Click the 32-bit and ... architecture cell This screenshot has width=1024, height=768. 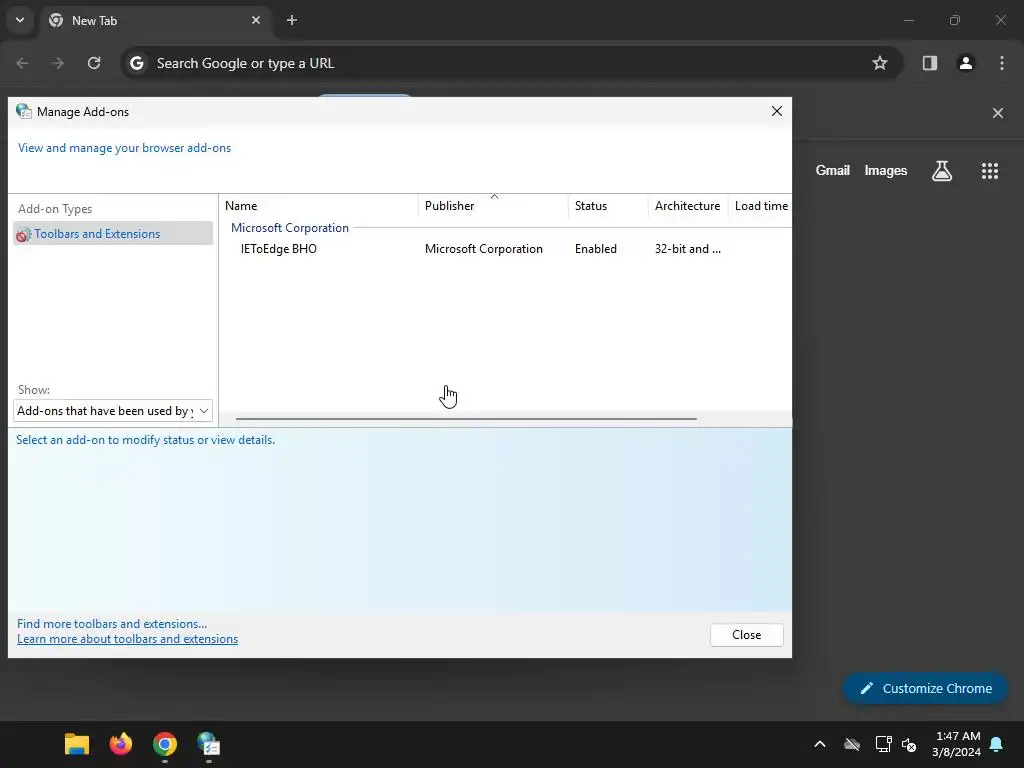pyautogui.click(x=688, y=249)
